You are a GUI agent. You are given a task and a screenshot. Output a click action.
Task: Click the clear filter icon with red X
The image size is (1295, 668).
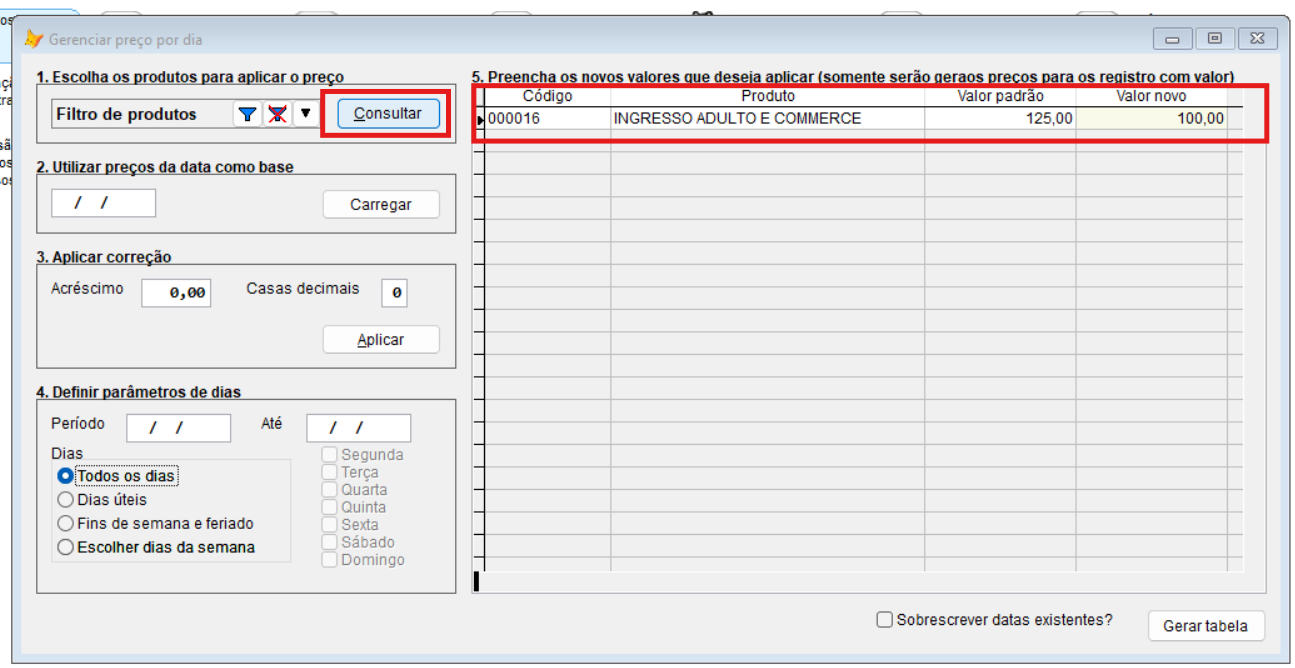277,114
